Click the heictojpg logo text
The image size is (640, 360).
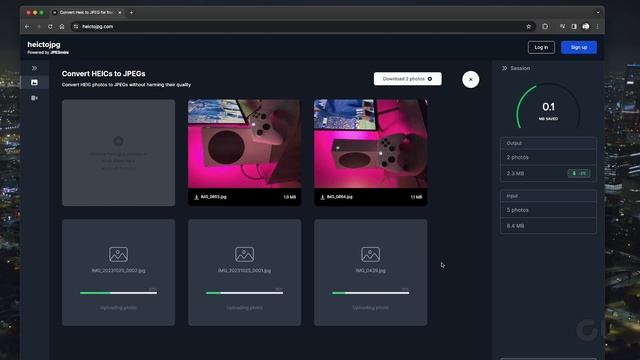point(44,44)
